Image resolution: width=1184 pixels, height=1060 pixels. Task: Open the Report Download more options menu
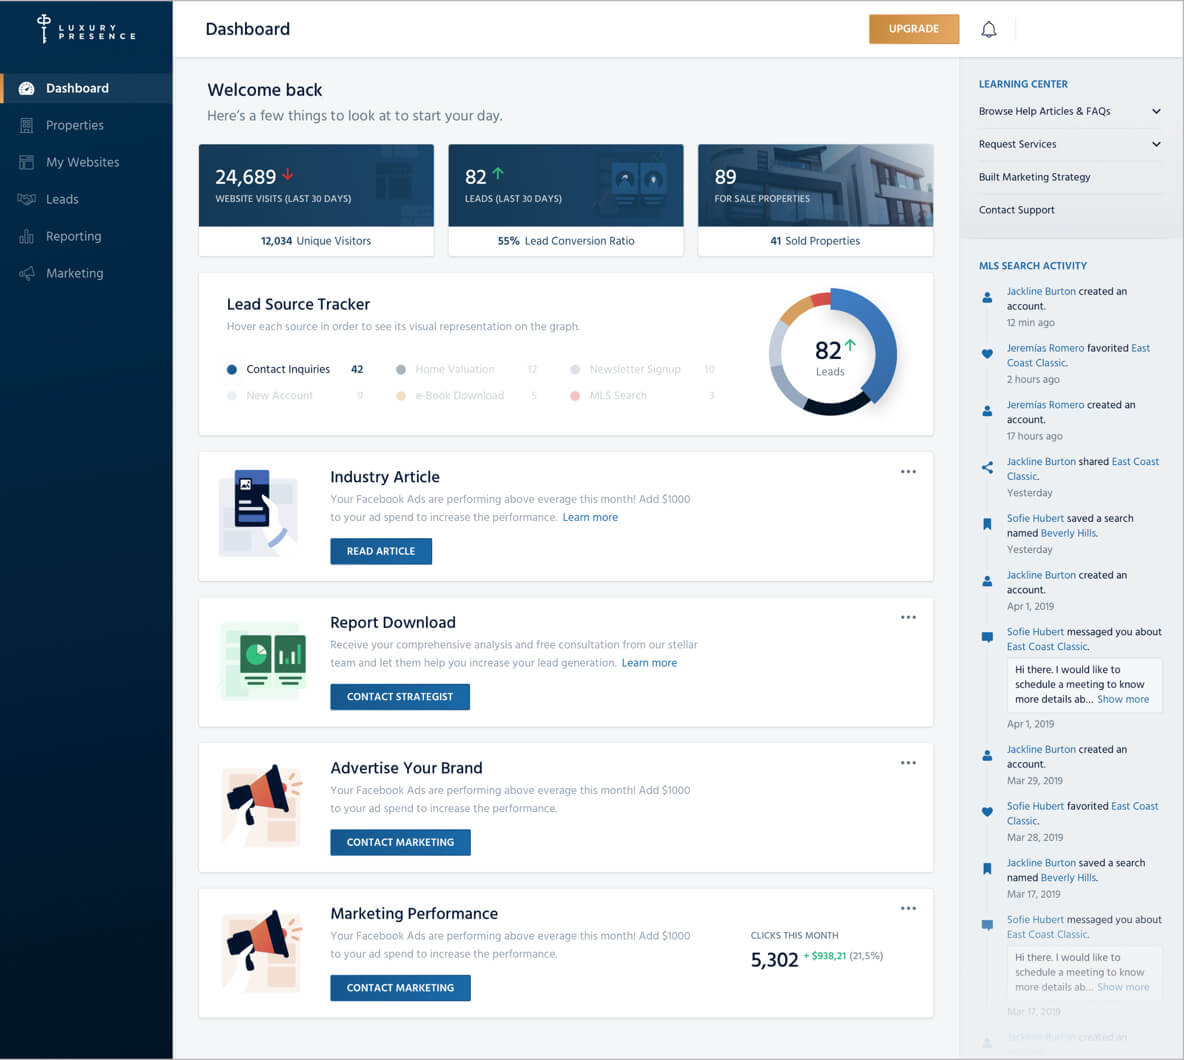pos(908,618)
